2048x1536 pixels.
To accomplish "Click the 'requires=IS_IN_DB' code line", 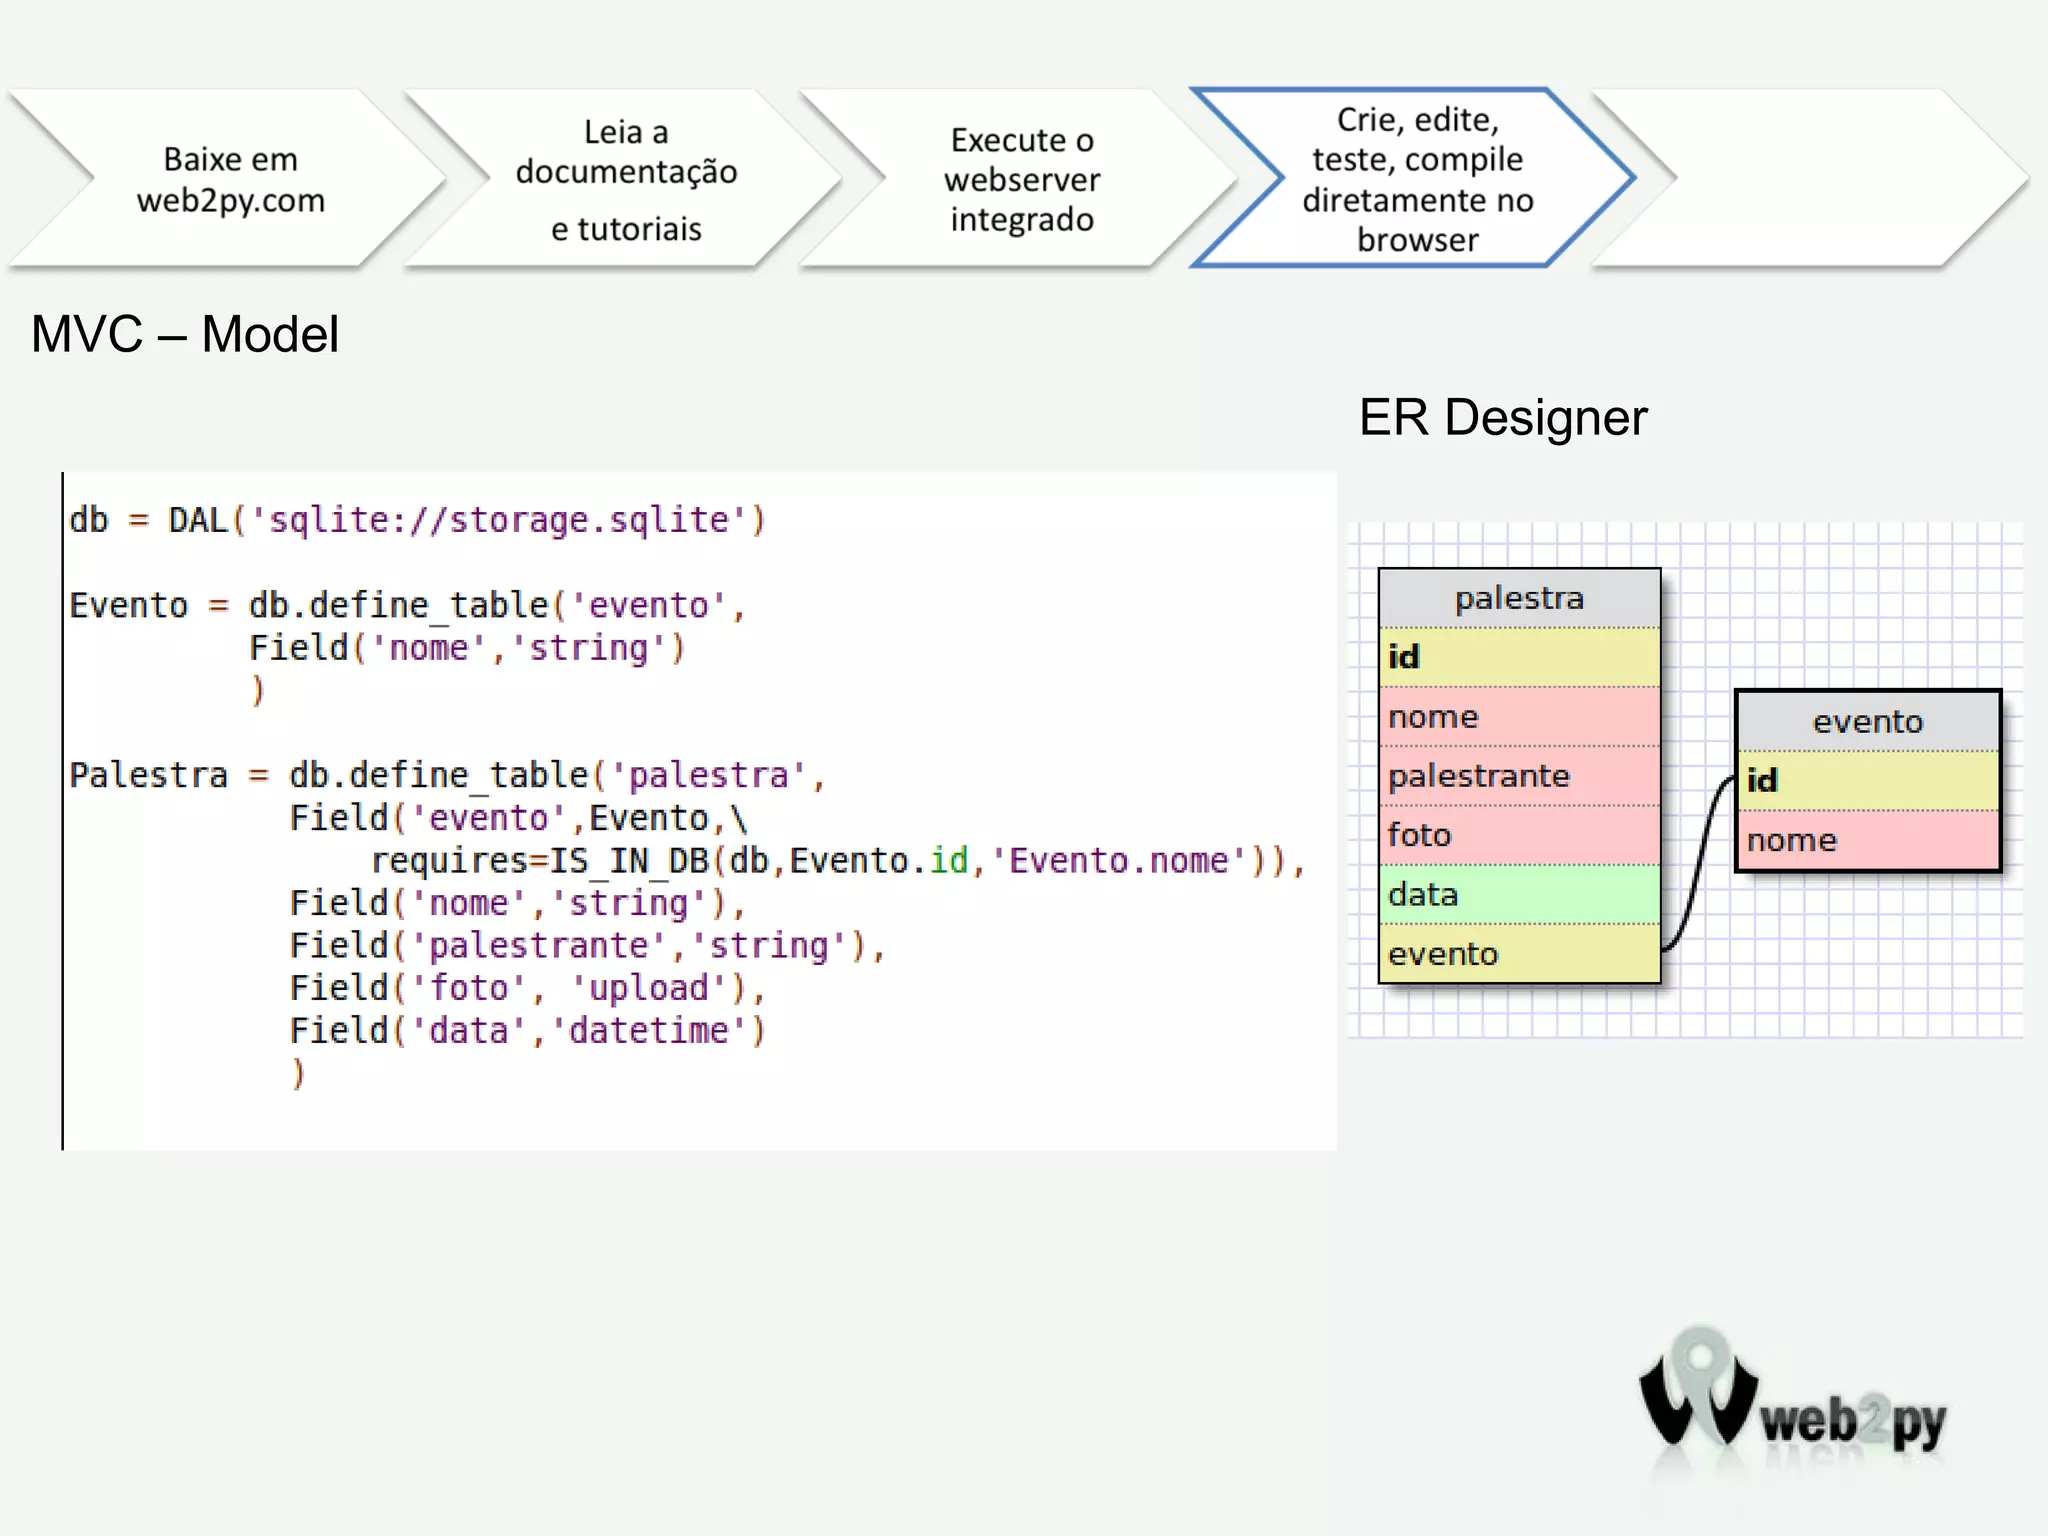I will click(x=838, y=860).
